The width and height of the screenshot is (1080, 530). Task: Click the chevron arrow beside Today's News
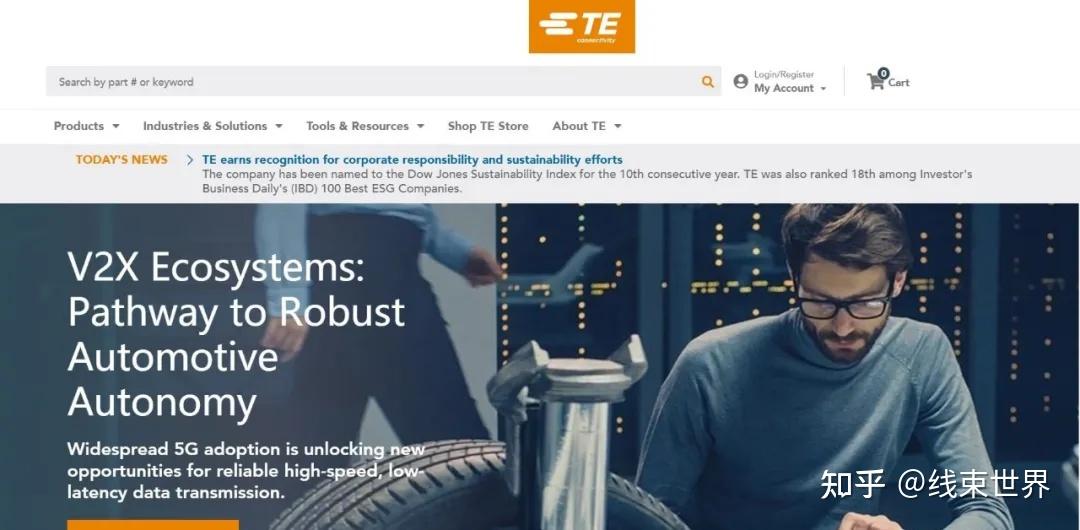pos(190,160)
